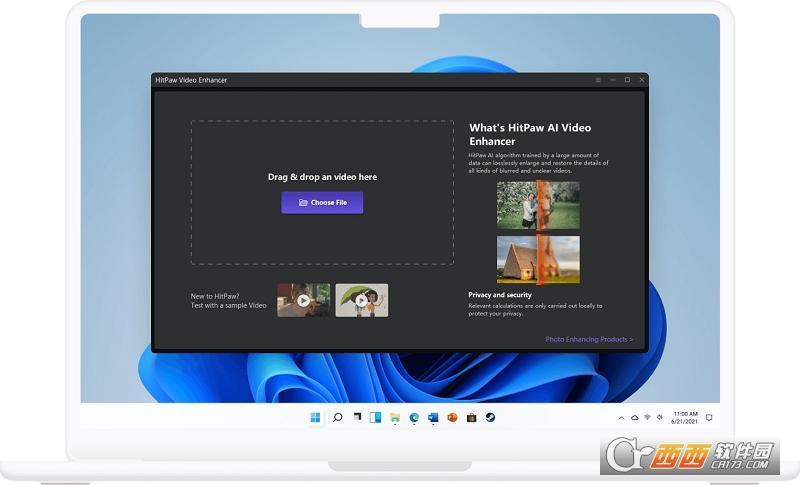Click the 'Privacy and security' heading

click(500, 295)
